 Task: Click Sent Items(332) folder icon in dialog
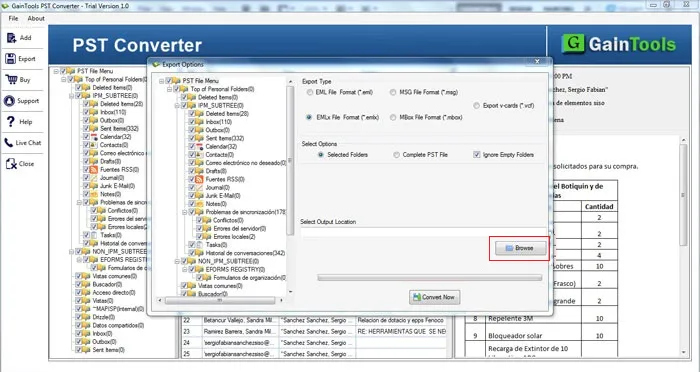pos(200,138)
